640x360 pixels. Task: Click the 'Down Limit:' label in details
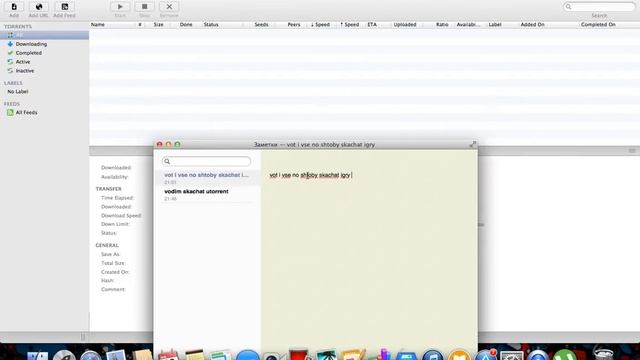115,224
